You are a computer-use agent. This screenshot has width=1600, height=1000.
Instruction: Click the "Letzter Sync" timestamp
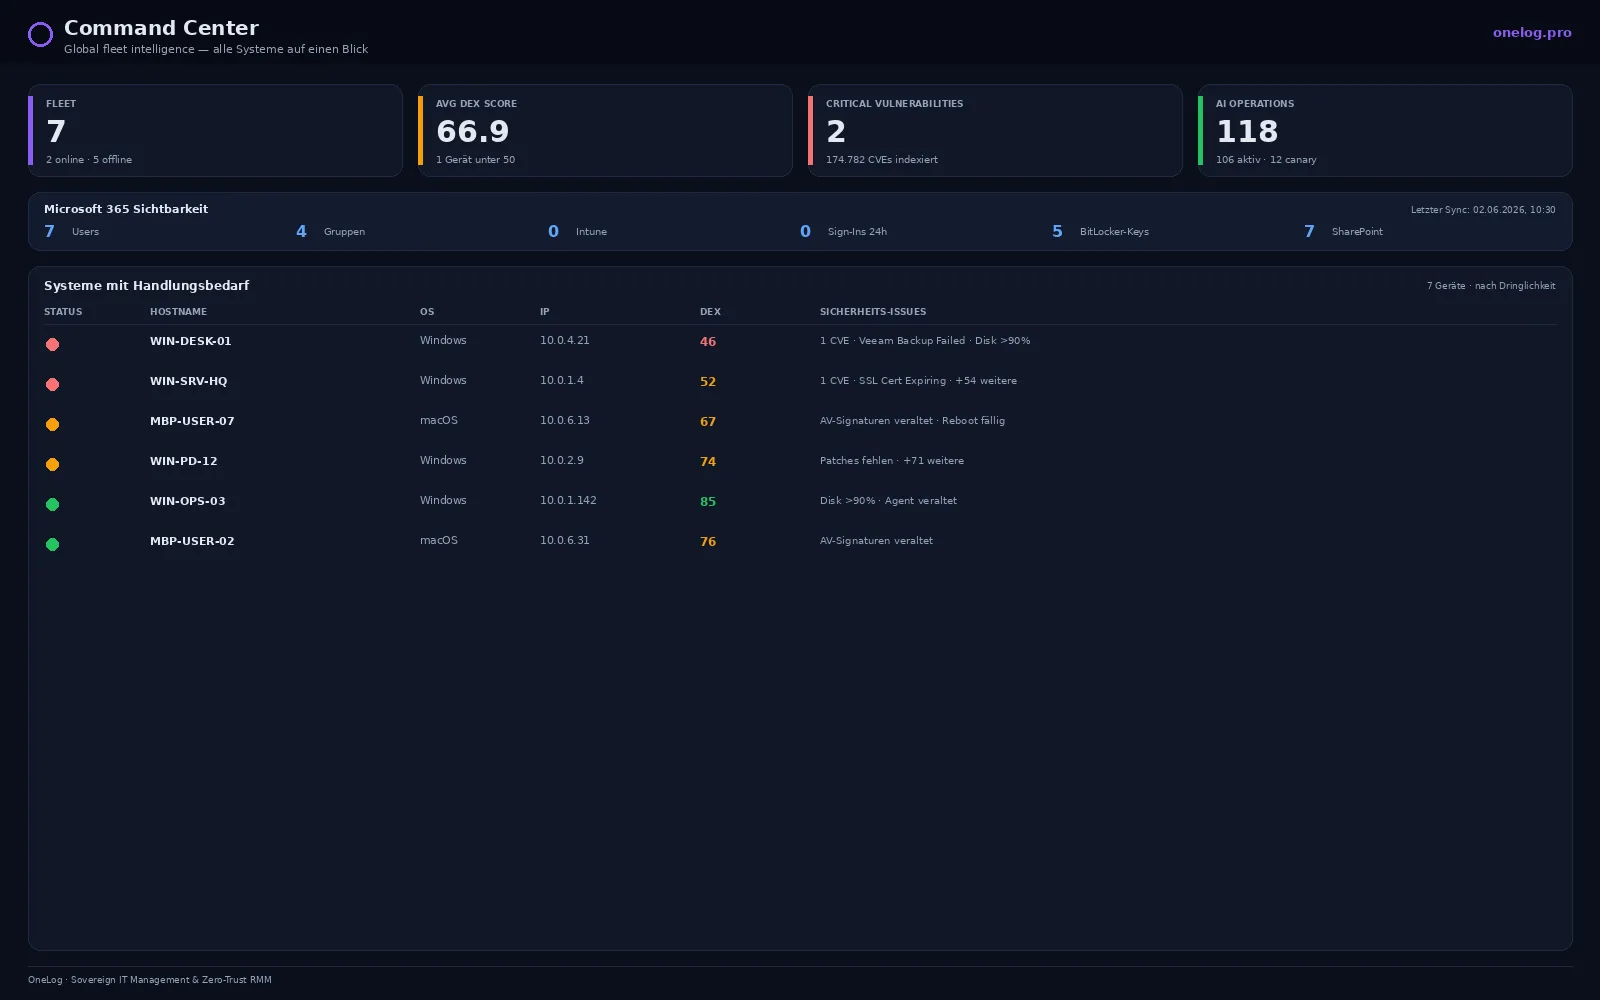1483,210
